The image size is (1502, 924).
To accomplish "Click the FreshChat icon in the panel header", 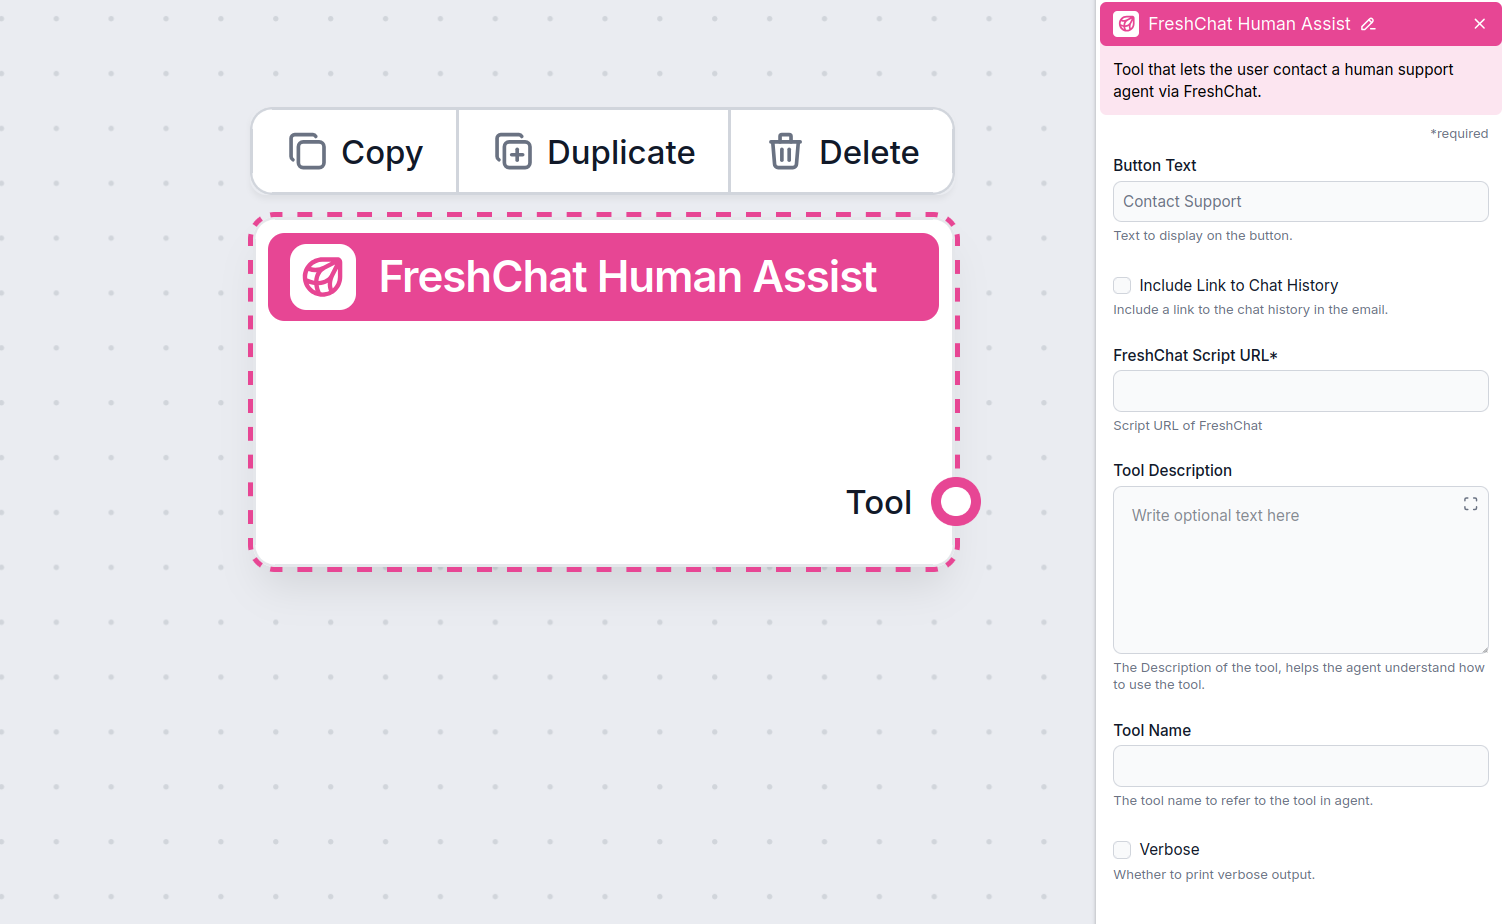I will coord(1125,23).
